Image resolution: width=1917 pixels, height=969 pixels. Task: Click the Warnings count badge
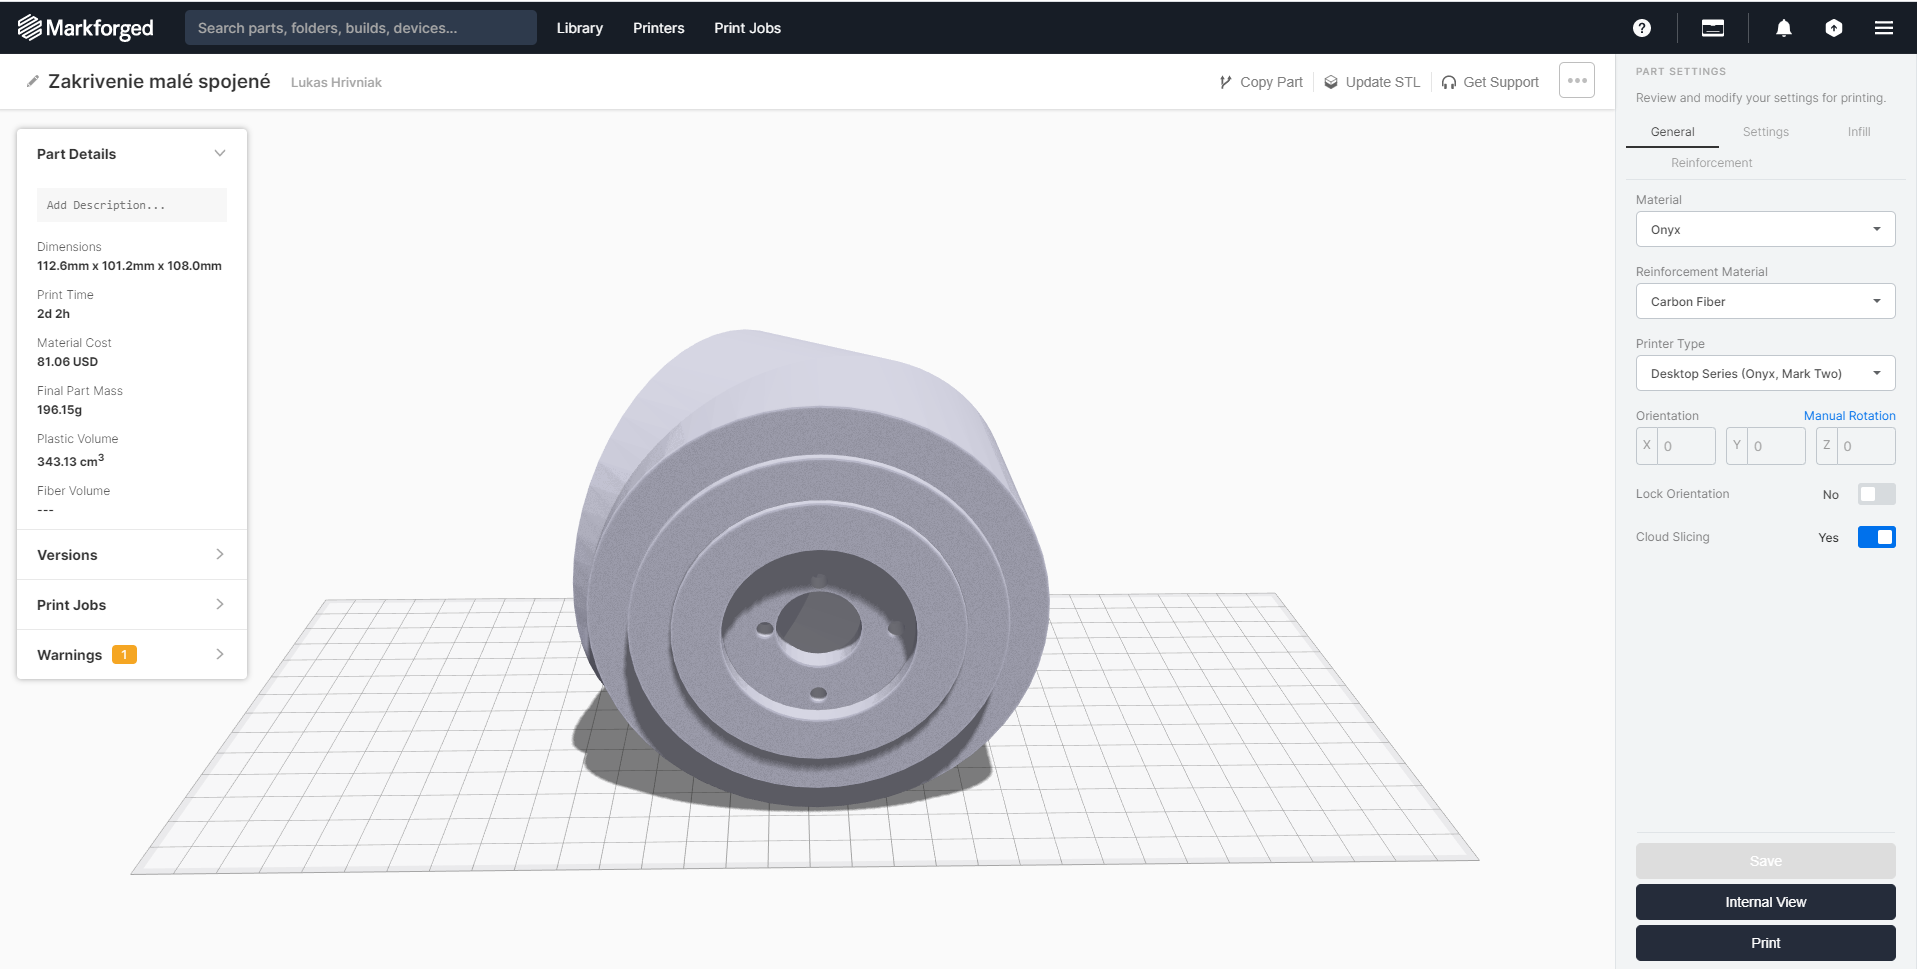(x=124, y=655)
